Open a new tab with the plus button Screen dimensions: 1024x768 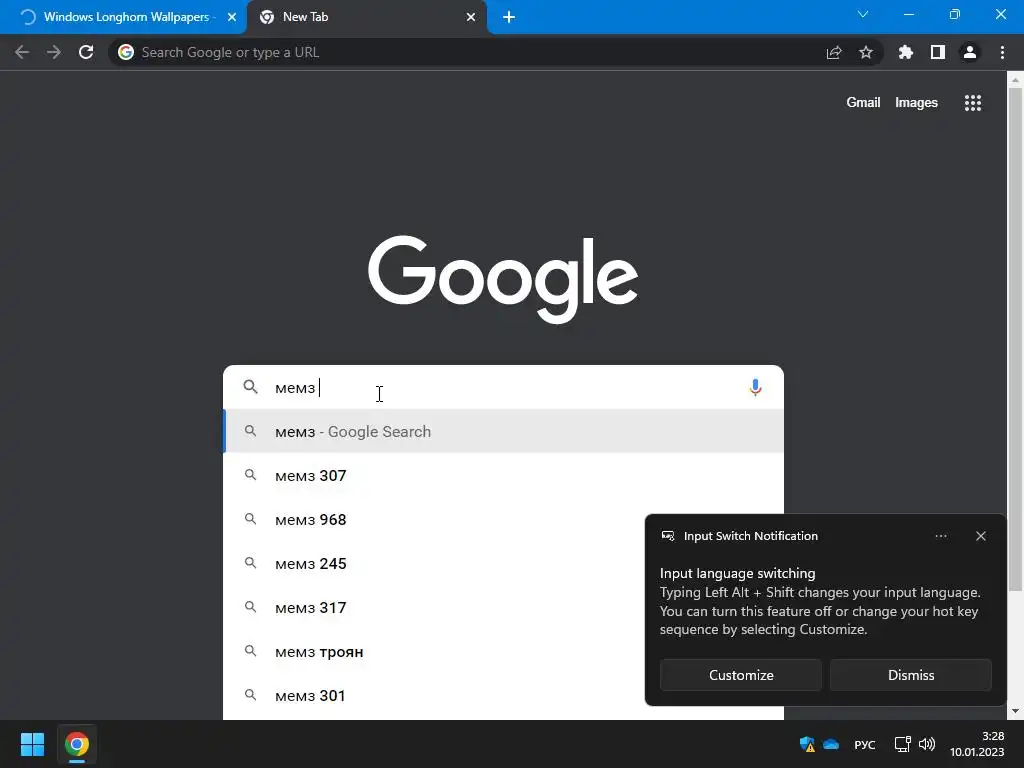(x=509, y=17)
